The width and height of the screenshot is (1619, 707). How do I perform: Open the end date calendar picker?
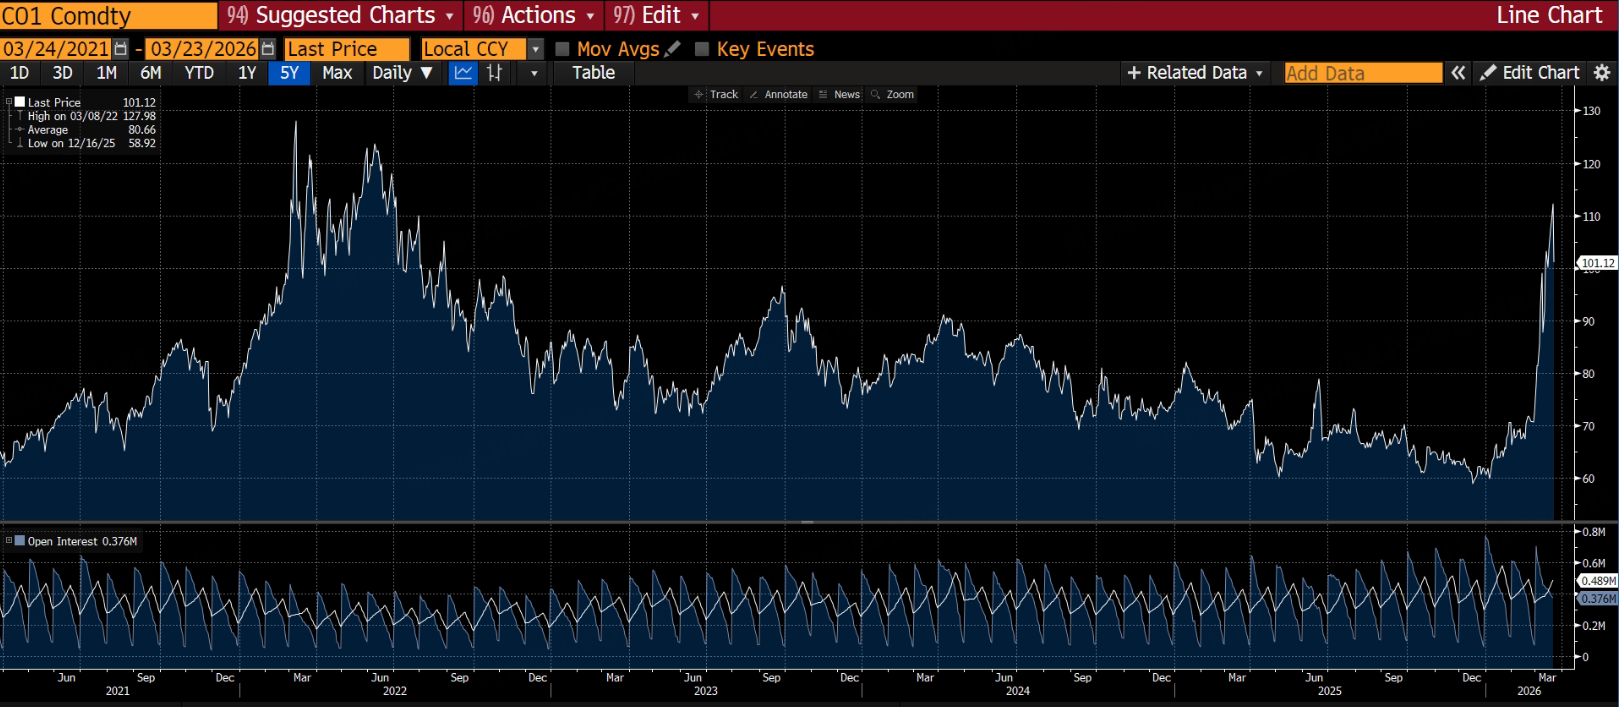[x=268, y=49]
